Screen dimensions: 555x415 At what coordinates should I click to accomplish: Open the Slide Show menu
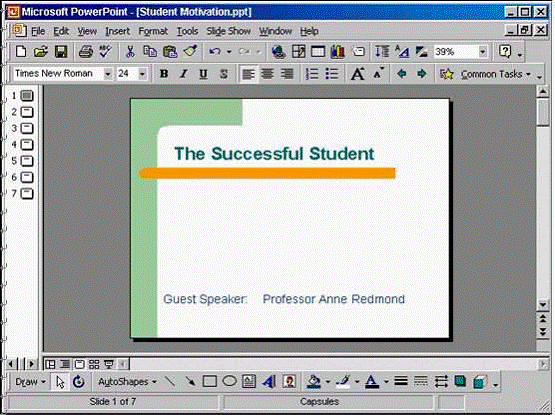coord(228,31)
